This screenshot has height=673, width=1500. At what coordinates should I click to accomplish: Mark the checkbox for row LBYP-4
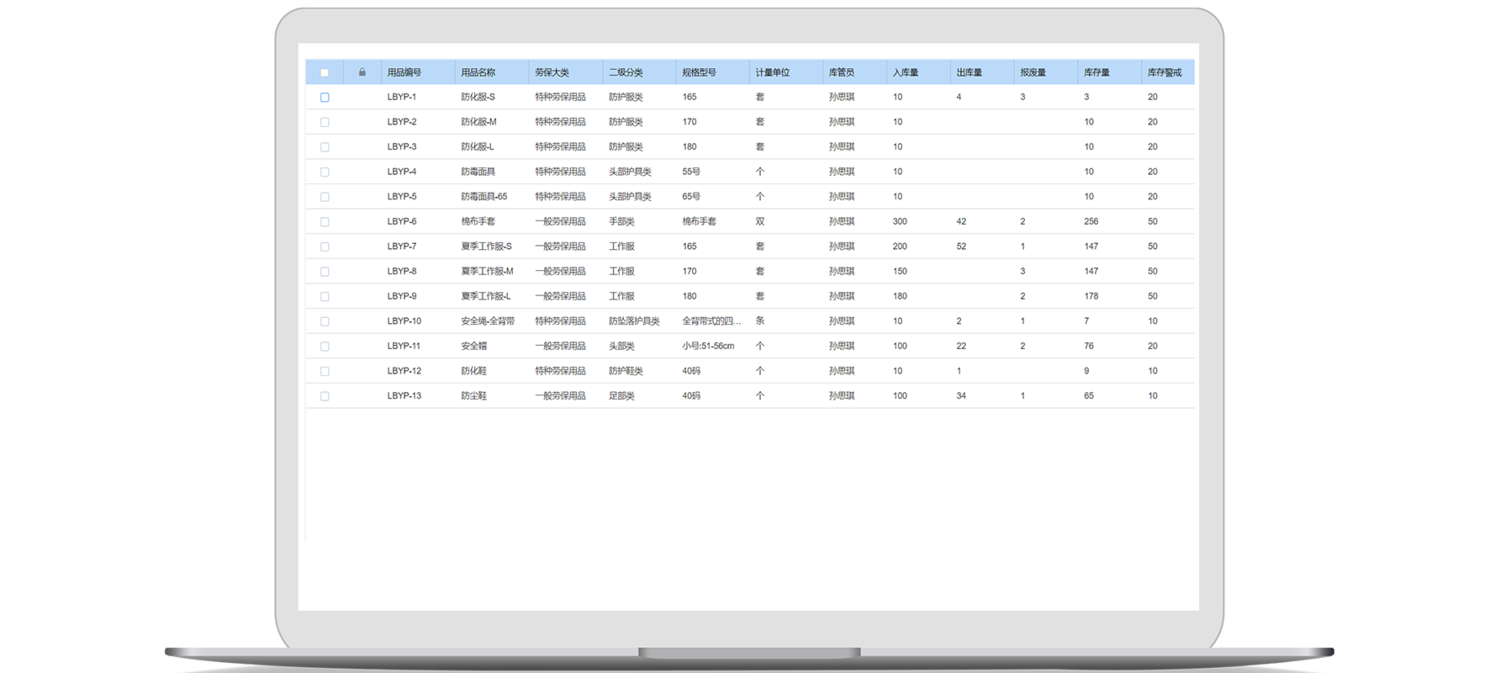tap(324, 172)
